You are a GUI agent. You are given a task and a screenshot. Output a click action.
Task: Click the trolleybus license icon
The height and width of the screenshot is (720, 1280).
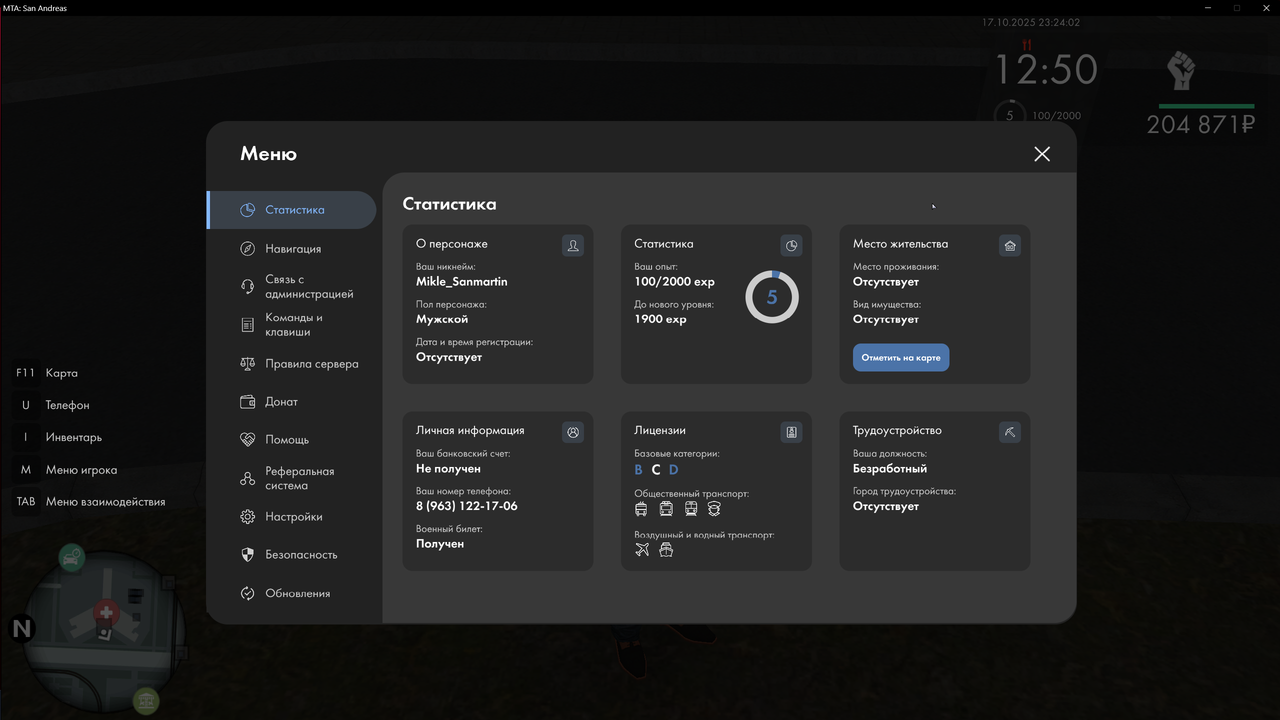(641, 509)
